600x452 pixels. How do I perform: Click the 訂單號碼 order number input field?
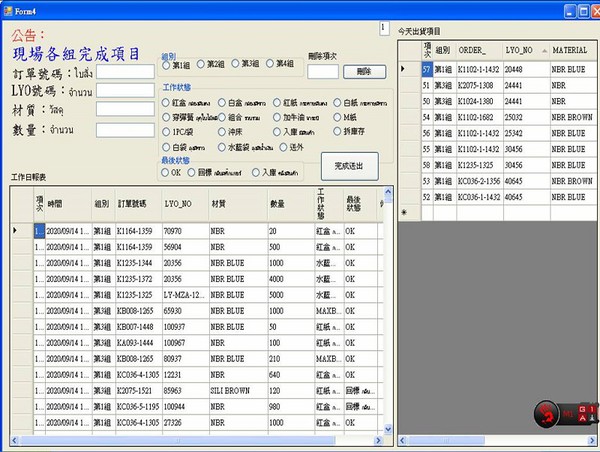click(125, 72)
